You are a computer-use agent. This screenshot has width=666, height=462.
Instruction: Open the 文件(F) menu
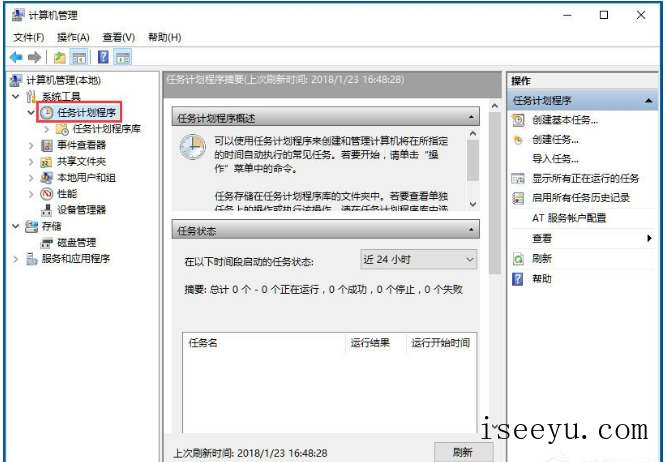tap(29, 37)
